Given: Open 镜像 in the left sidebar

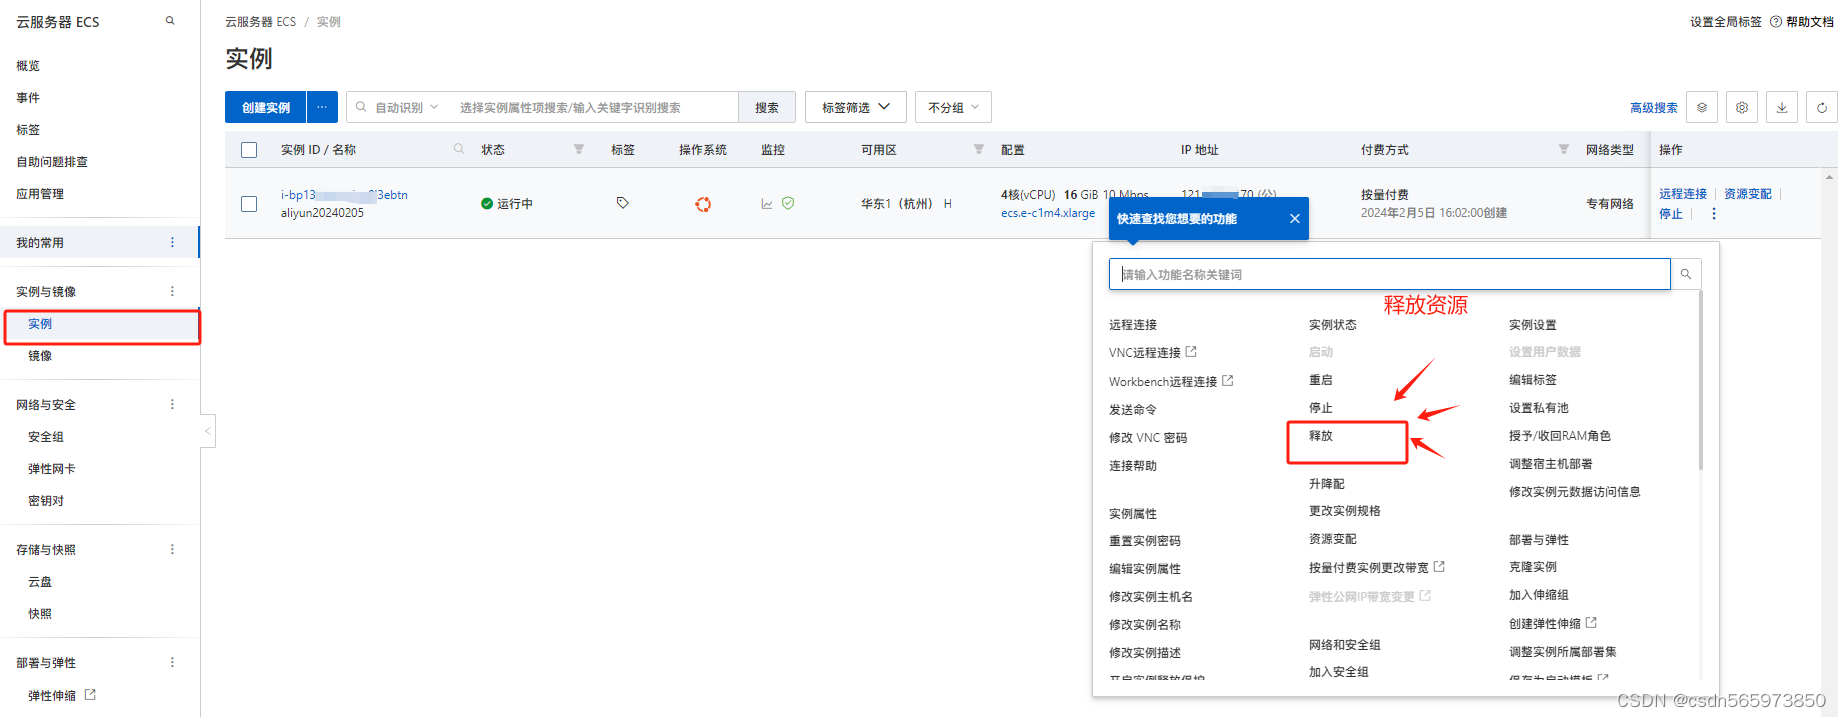Looking at the screenshot, I should [x=40, y=356].
